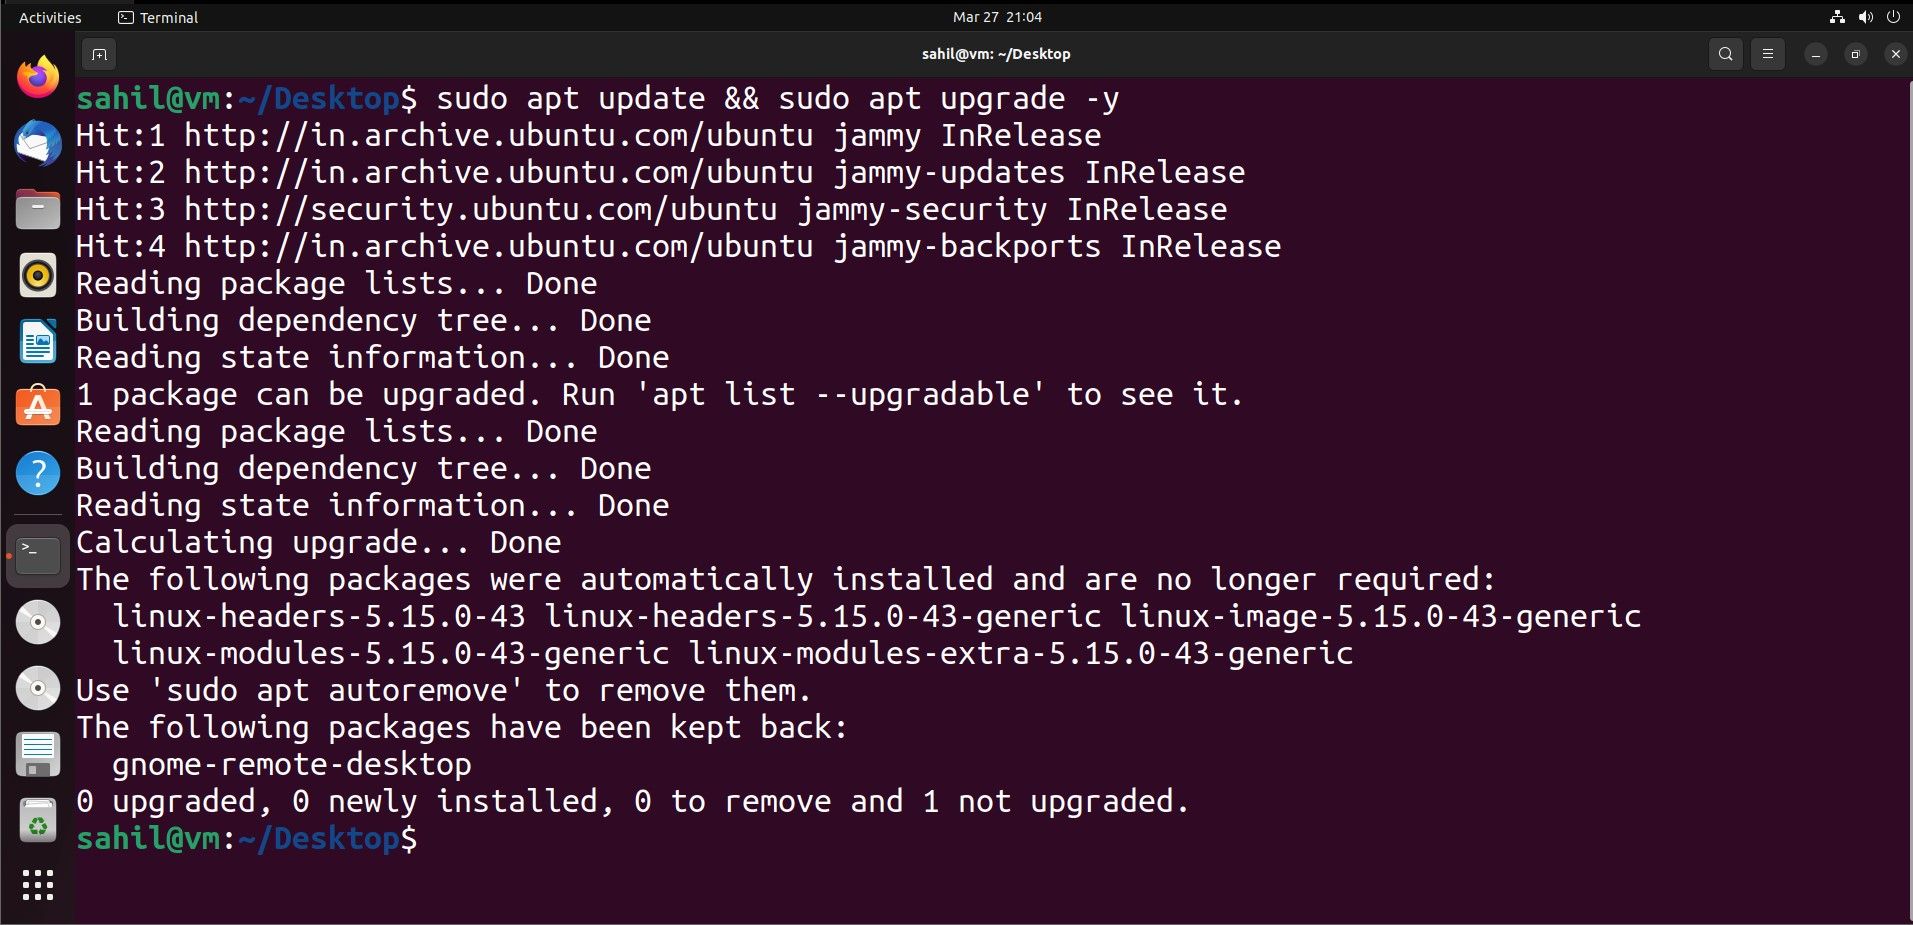Launch Ubuntu Software center
The height and width of the screenshot is (925, 1913).
tap(37, 407)
